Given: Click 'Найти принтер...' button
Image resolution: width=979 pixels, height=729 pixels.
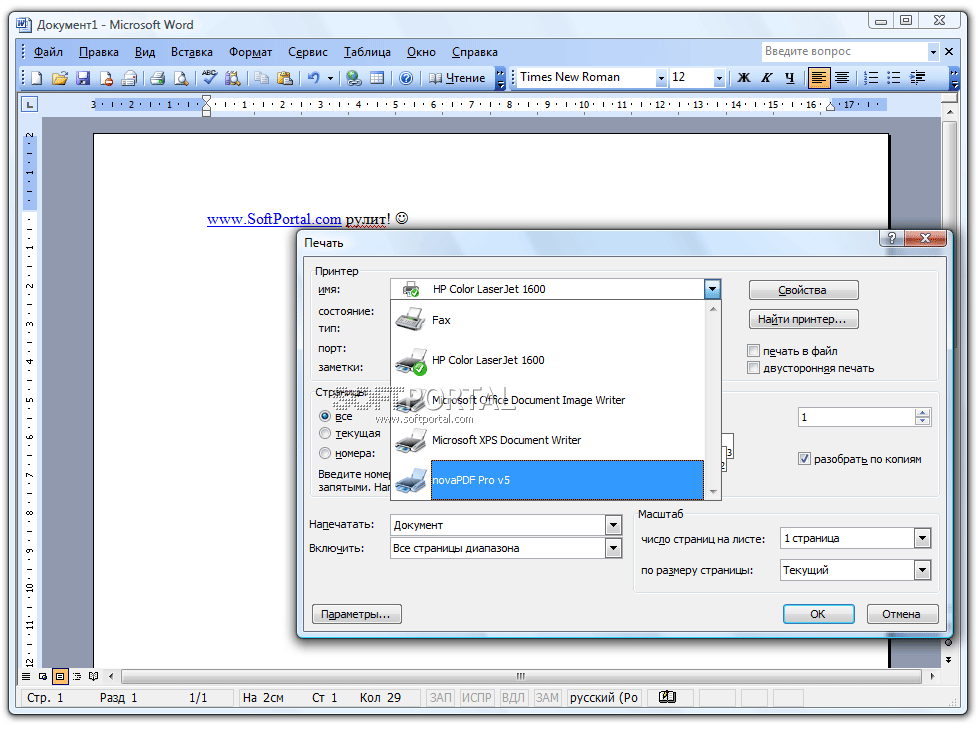Looking at the screenshot, I should pyautogui.click(x=804, y=319).
